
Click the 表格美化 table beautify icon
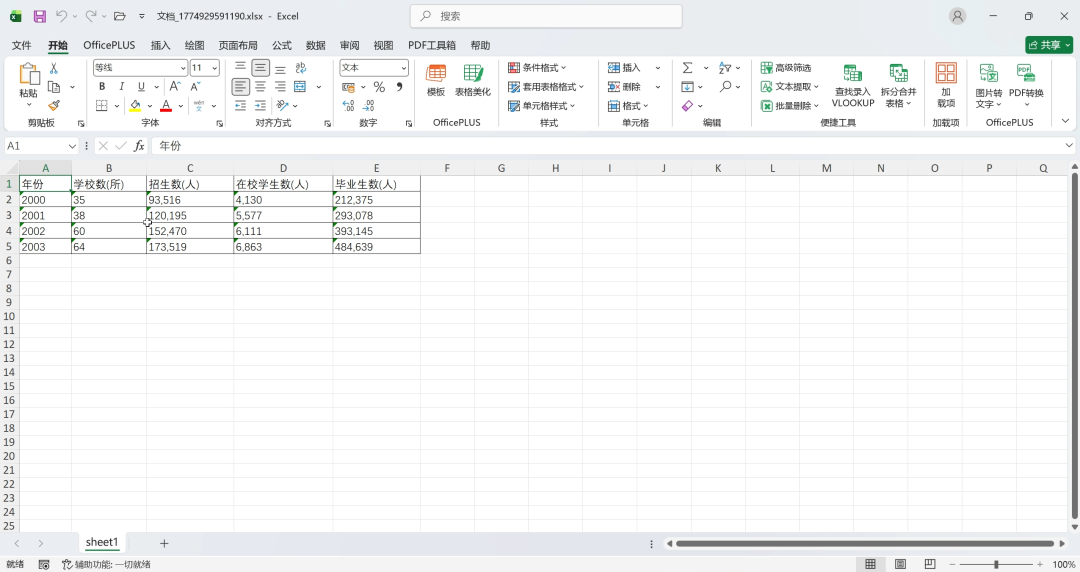click(473, 80)
